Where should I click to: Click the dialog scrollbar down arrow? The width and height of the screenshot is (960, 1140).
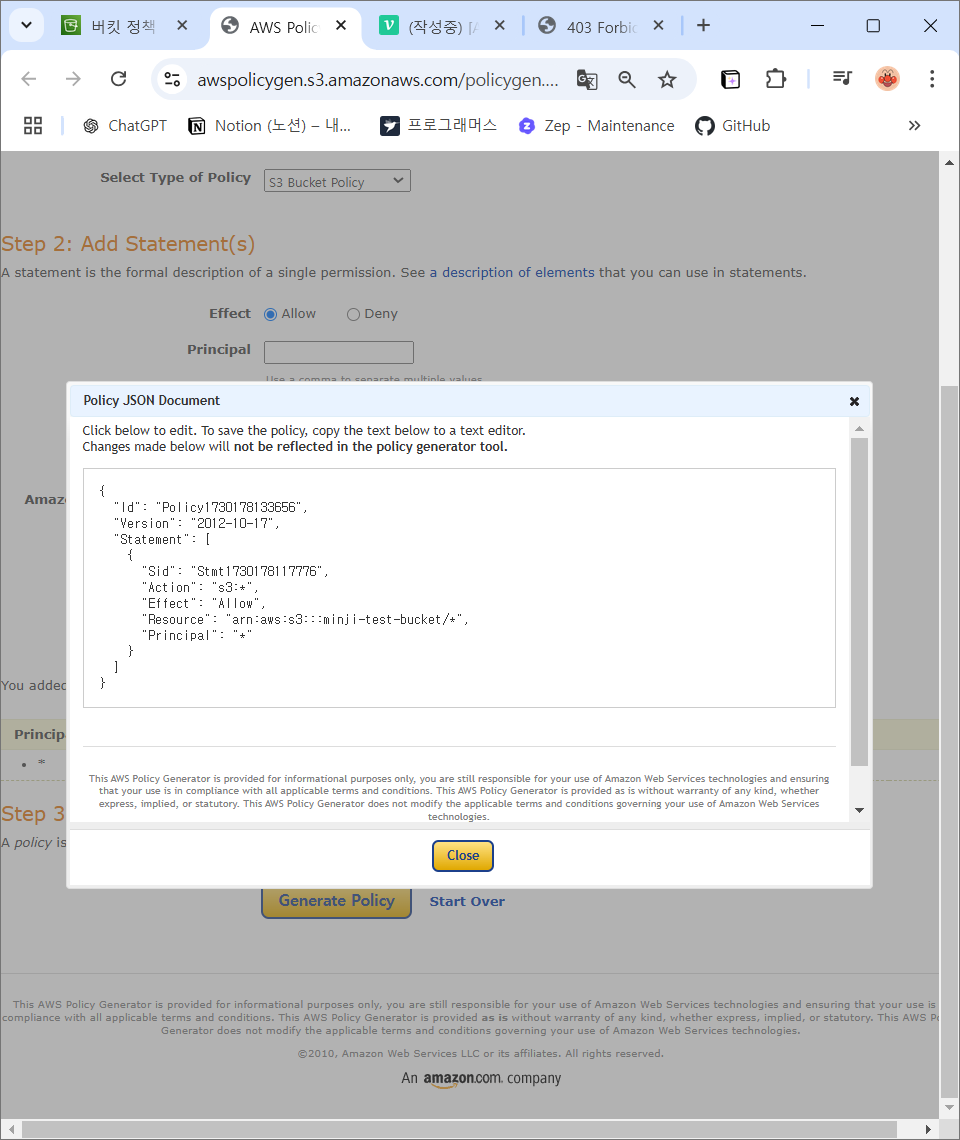click(x=859, y=810)
